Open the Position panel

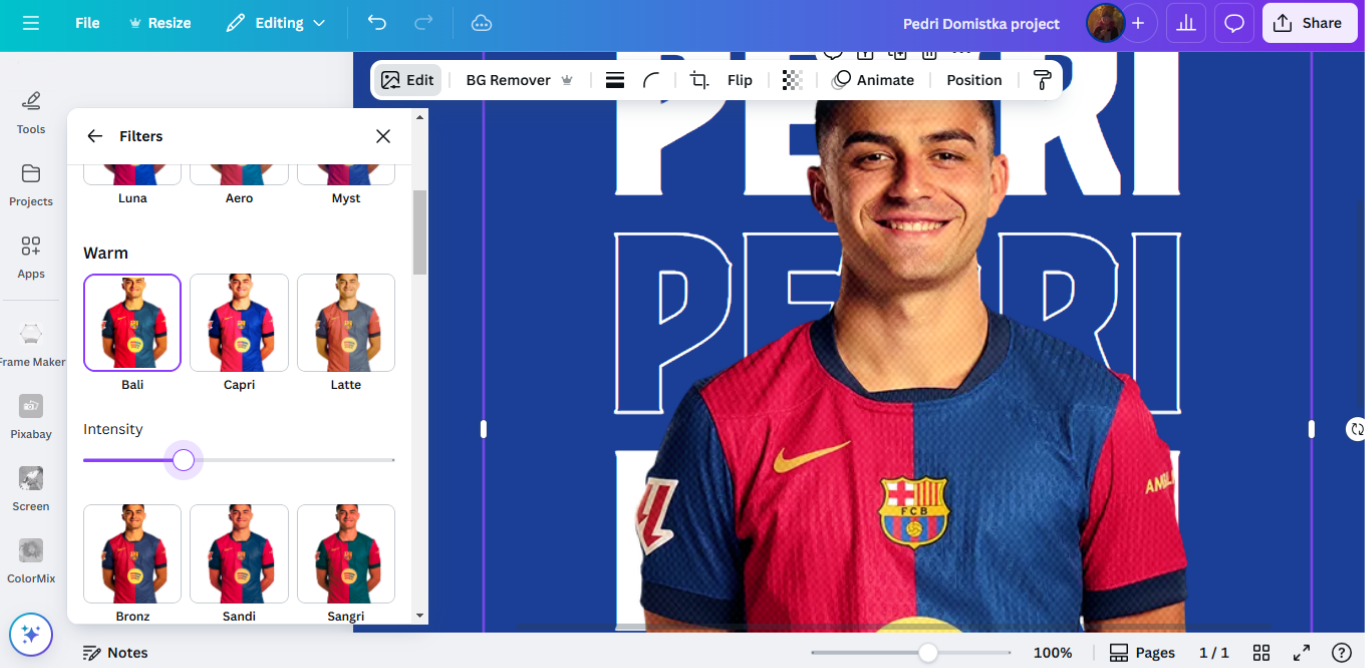point(974,80)
